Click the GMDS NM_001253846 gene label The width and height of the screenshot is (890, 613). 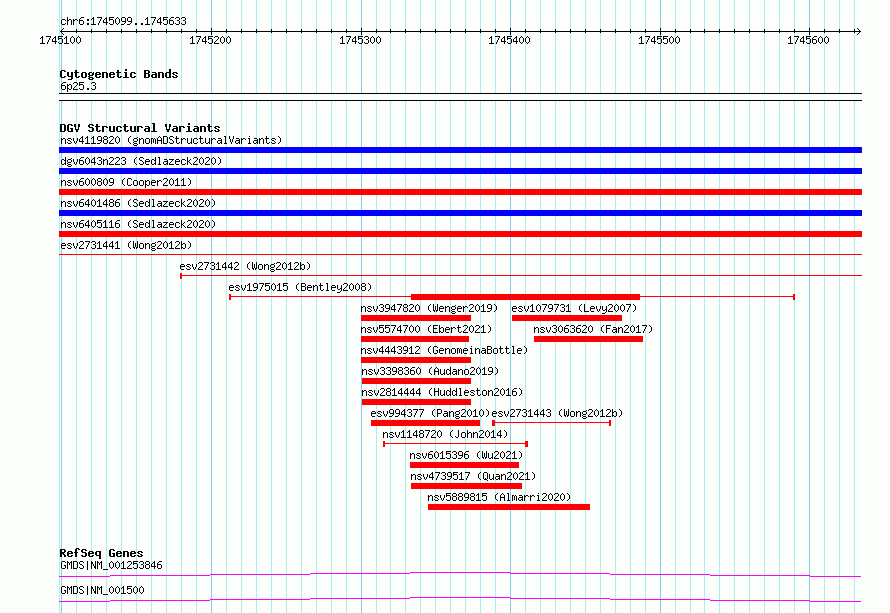pos(111,565)
